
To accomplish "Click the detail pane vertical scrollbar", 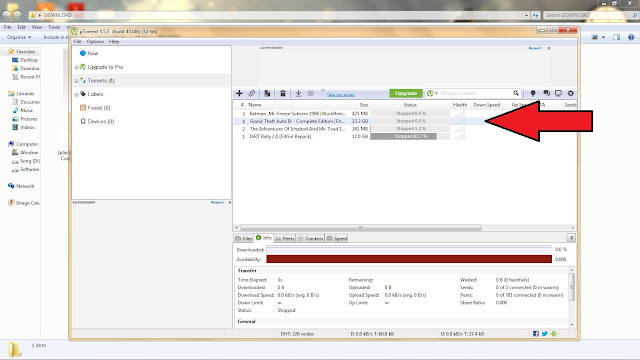I will point(572,287).
